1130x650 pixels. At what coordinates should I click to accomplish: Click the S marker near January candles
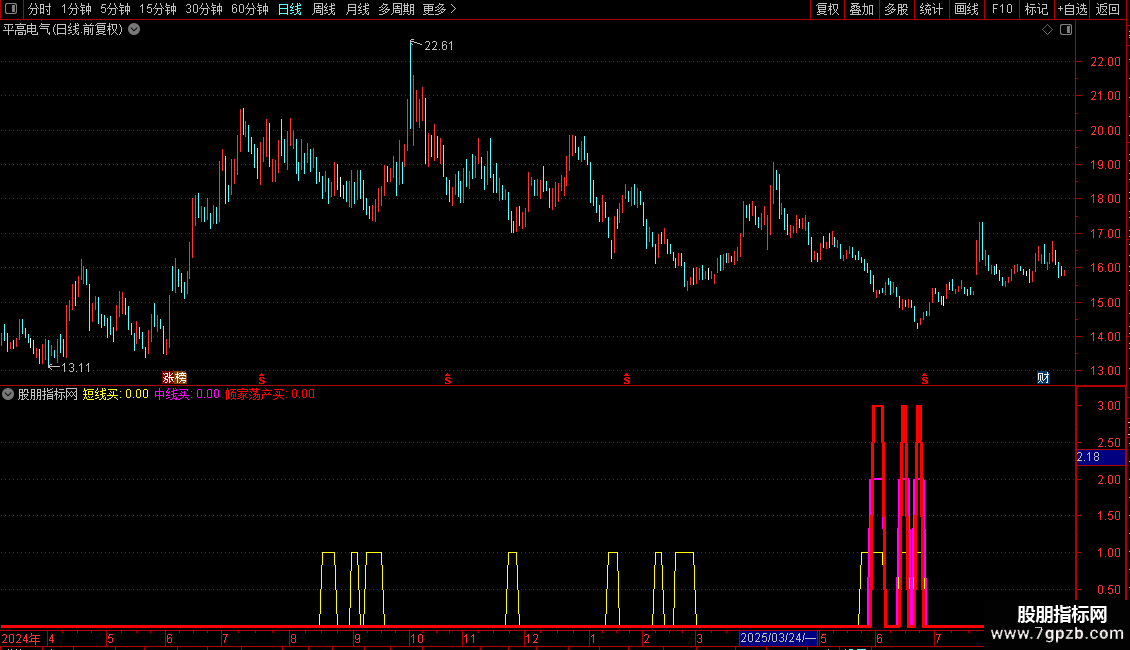pos(627,379)
